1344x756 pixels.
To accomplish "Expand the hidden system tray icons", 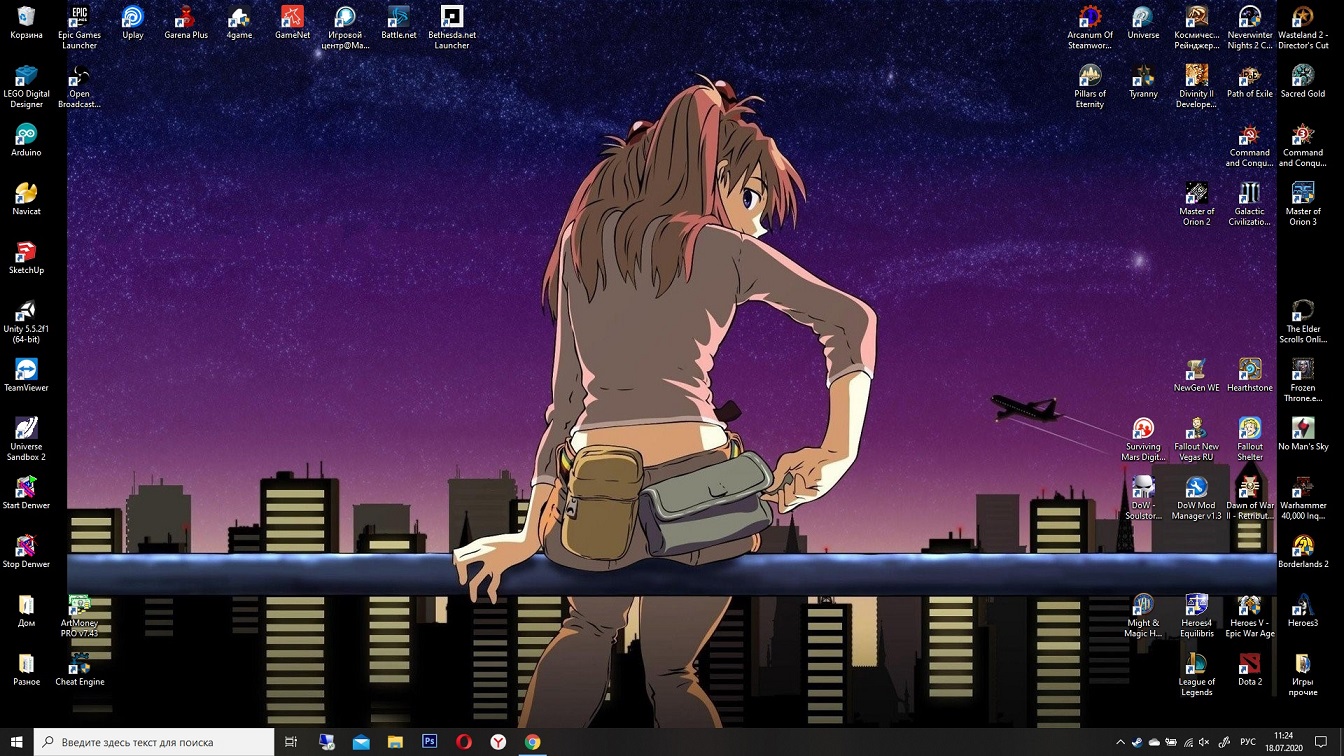I will tap(1120, 742).
